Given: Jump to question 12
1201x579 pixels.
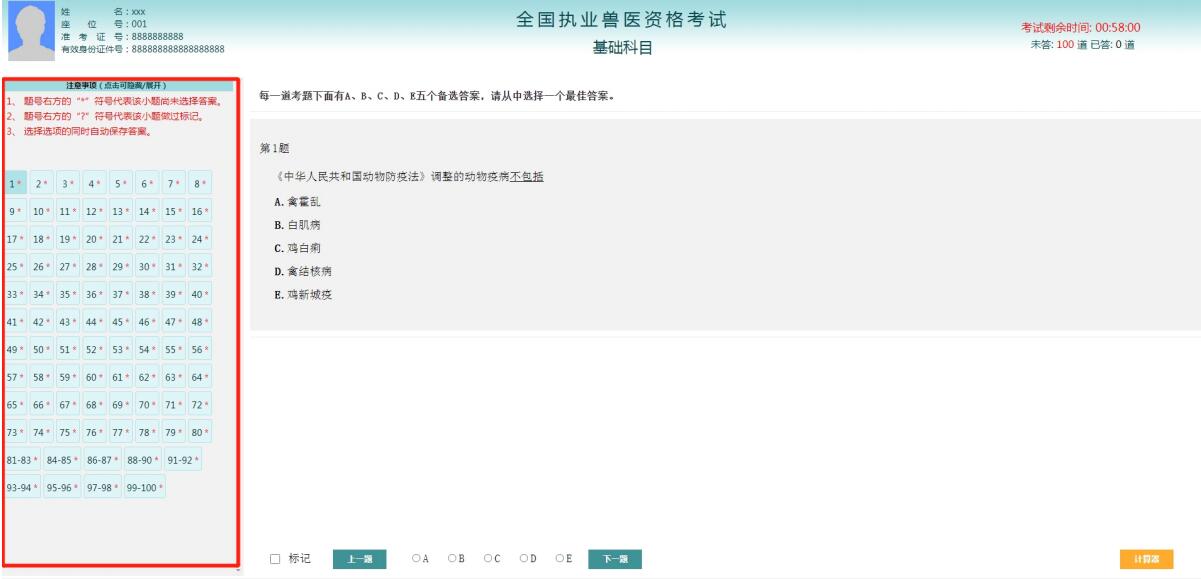Looking at the screenshot, I should [x=94, y=211].
